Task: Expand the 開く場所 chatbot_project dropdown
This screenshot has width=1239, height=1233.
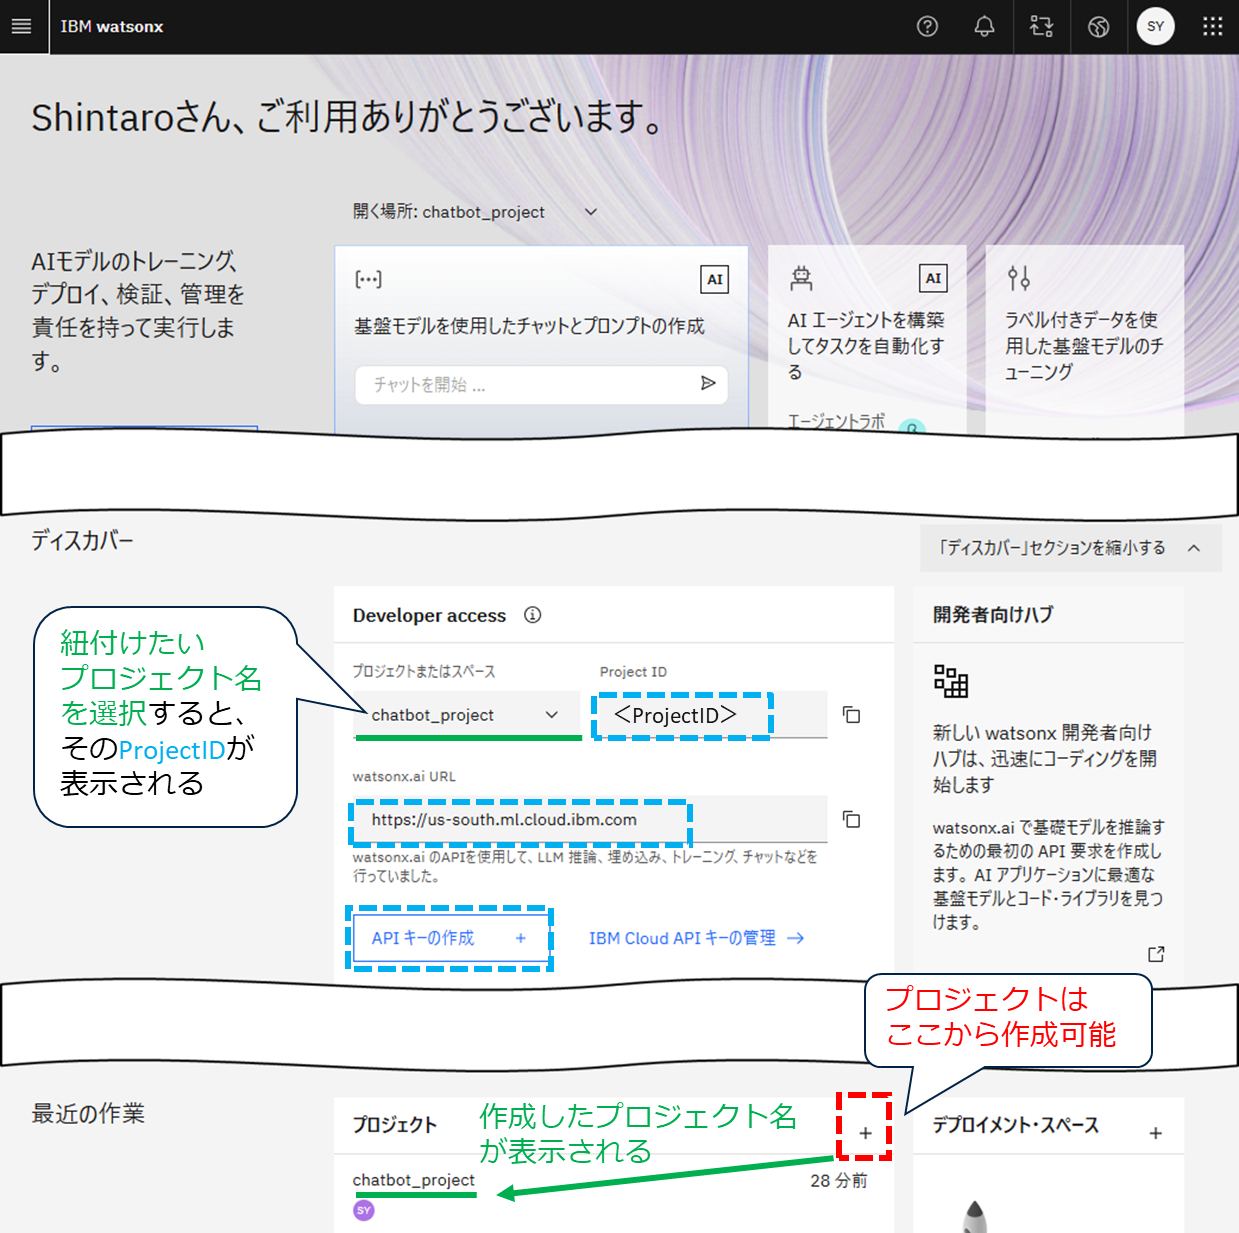Action: (476, 212)
